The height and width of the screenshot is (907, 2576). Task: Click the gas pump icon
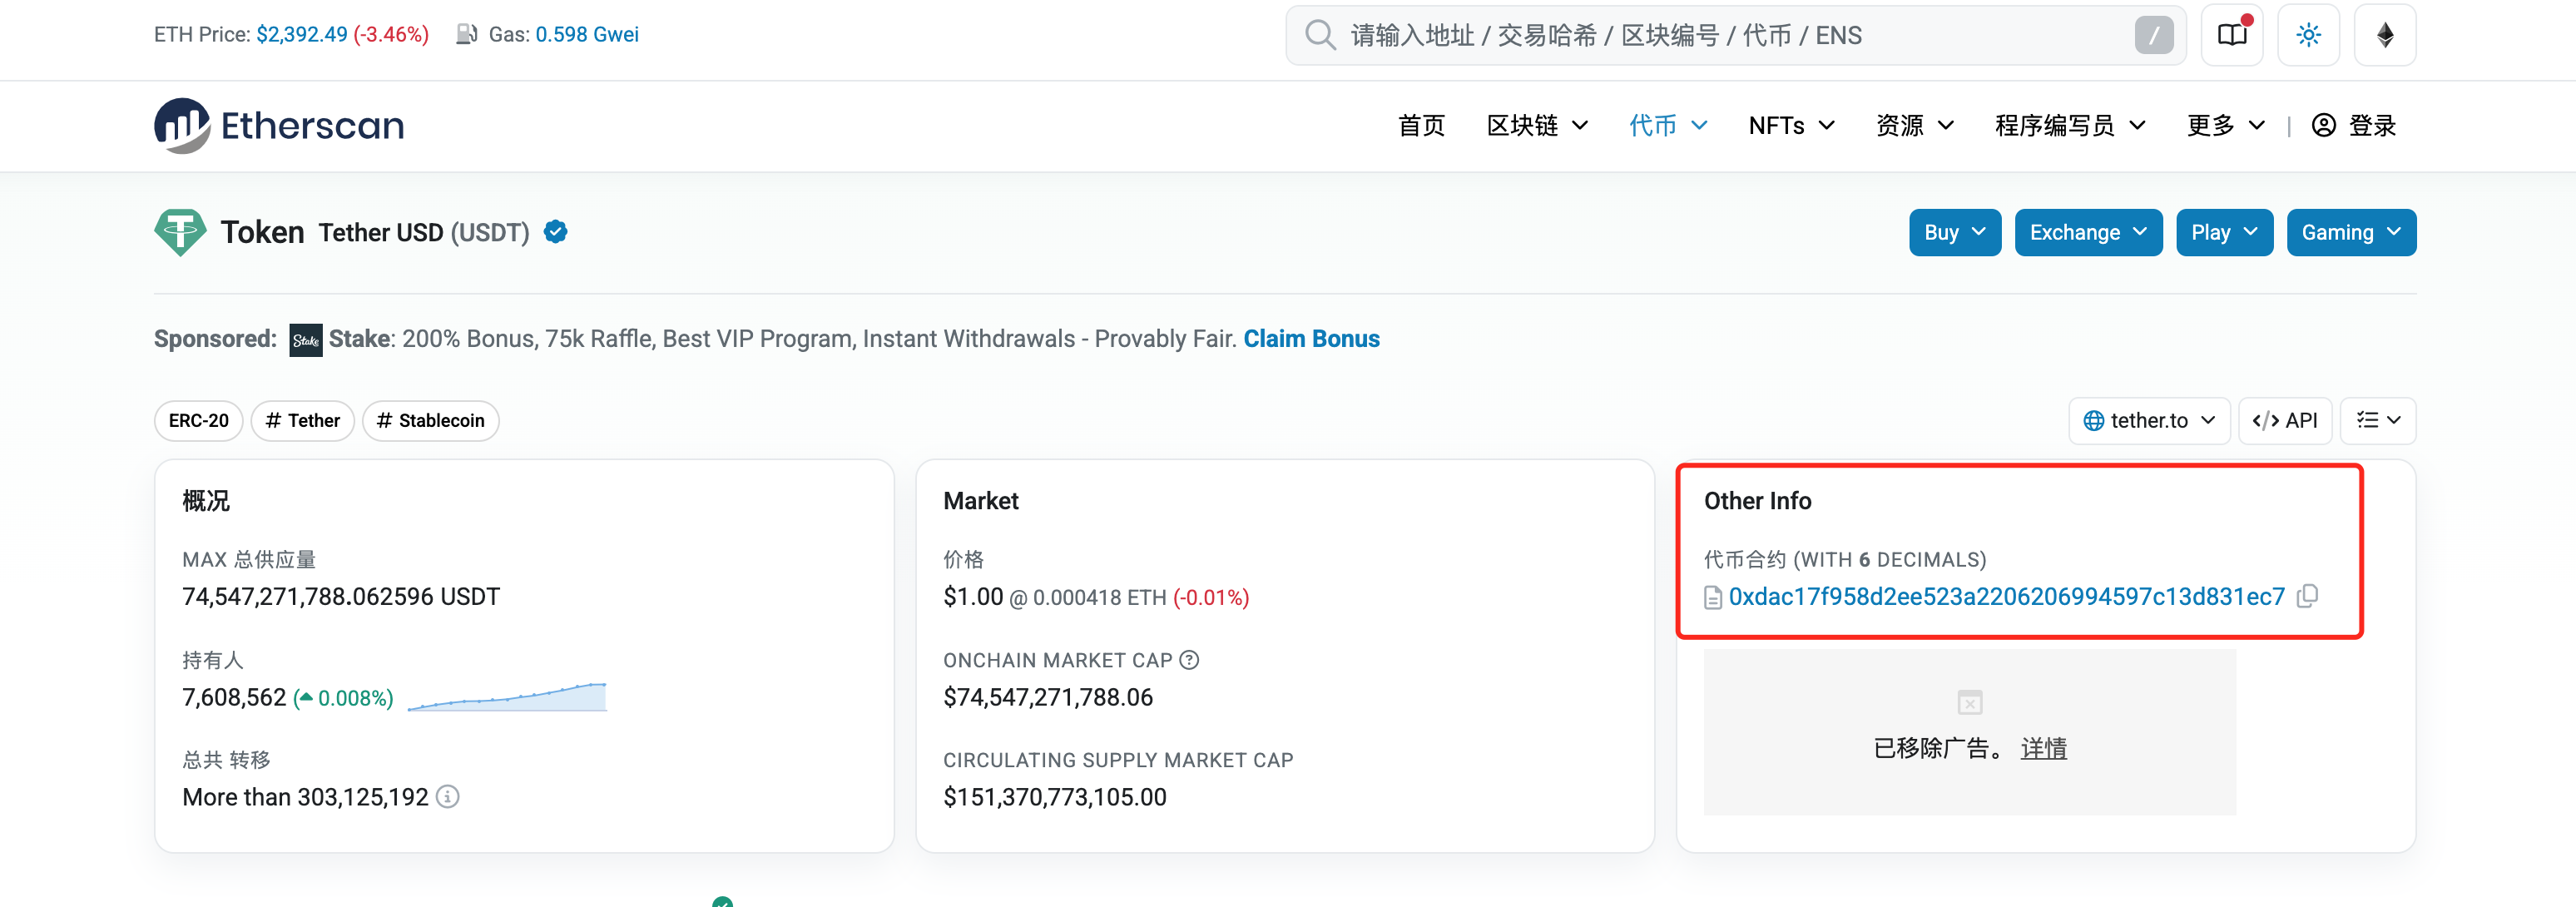click(x=466, y=34)
